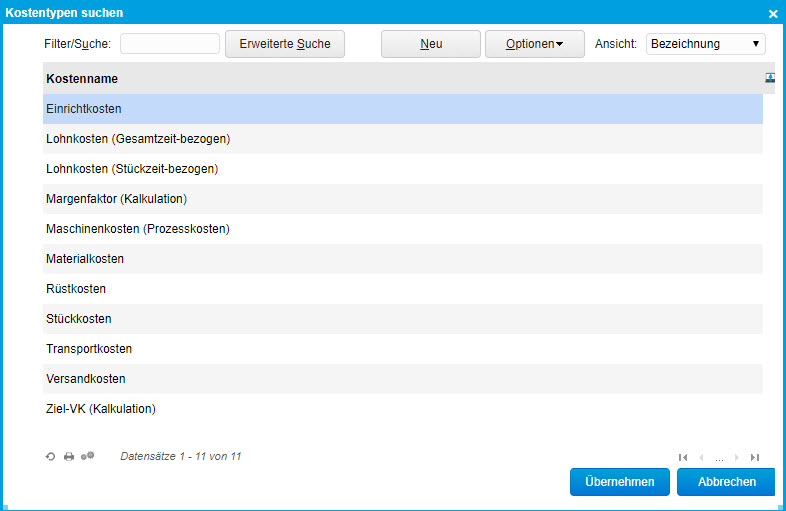Jump to first page of records

click(x=683, y=457)
